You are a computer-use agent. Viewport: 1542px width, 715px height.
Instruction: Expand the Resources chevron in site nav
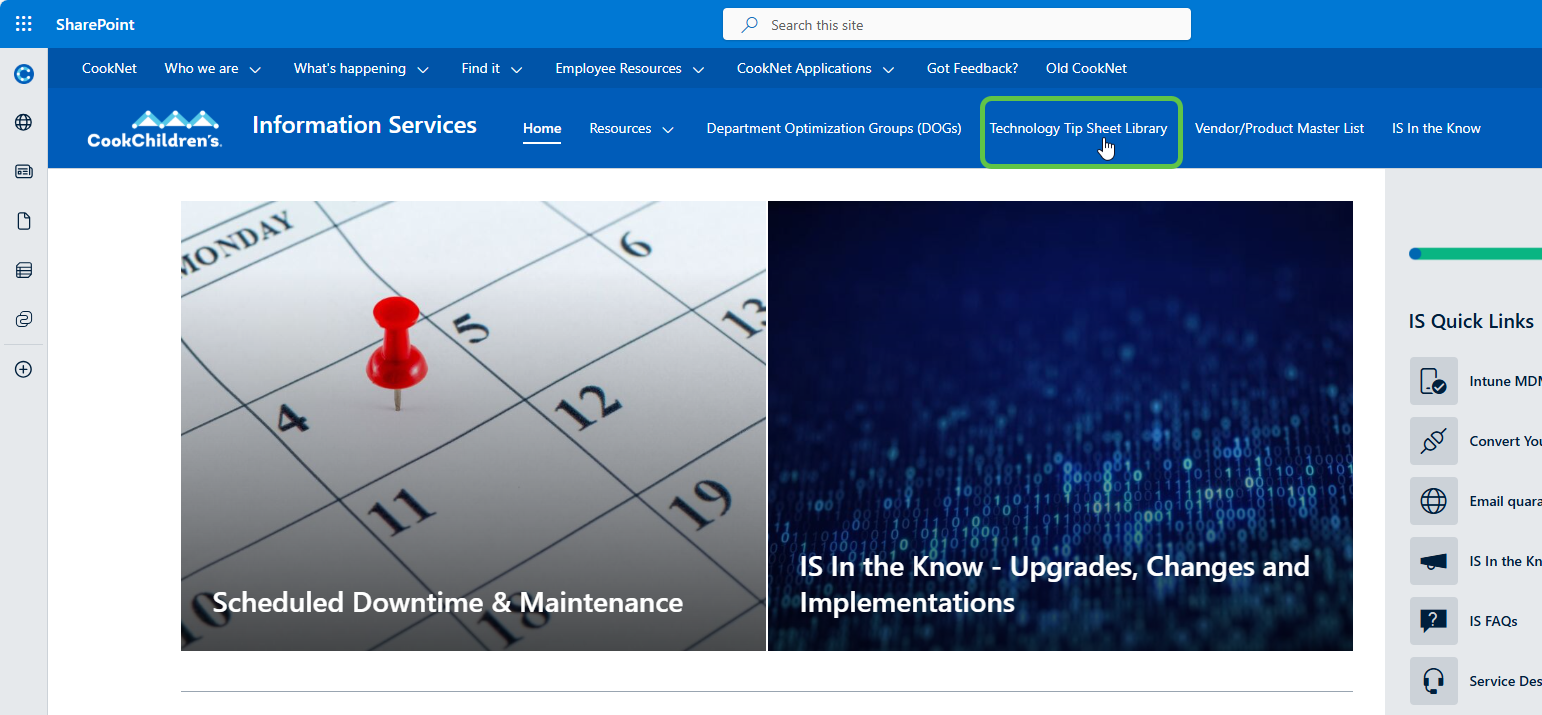[x=668, y=130]
